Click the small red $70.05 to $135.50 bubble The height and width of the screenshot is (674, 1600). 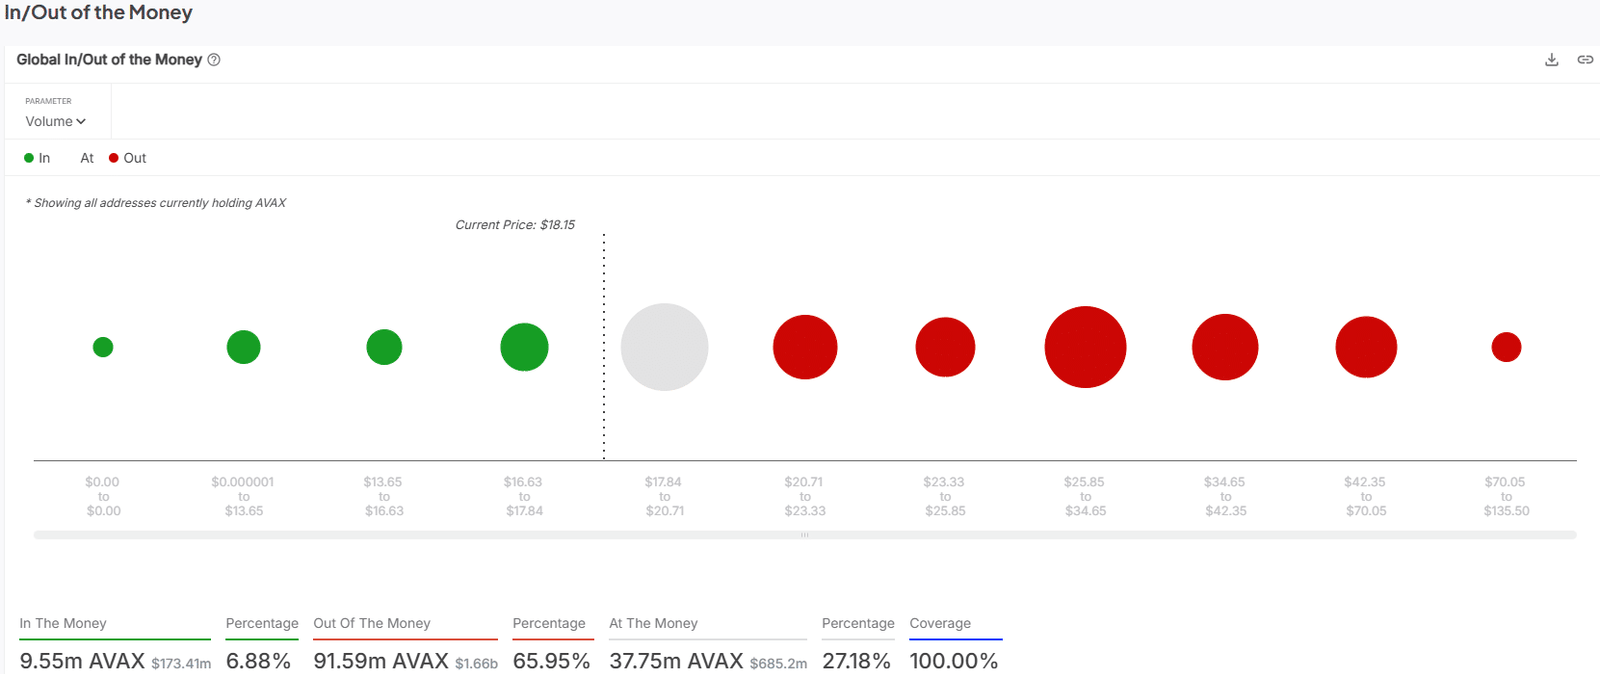pos(1506,347)
